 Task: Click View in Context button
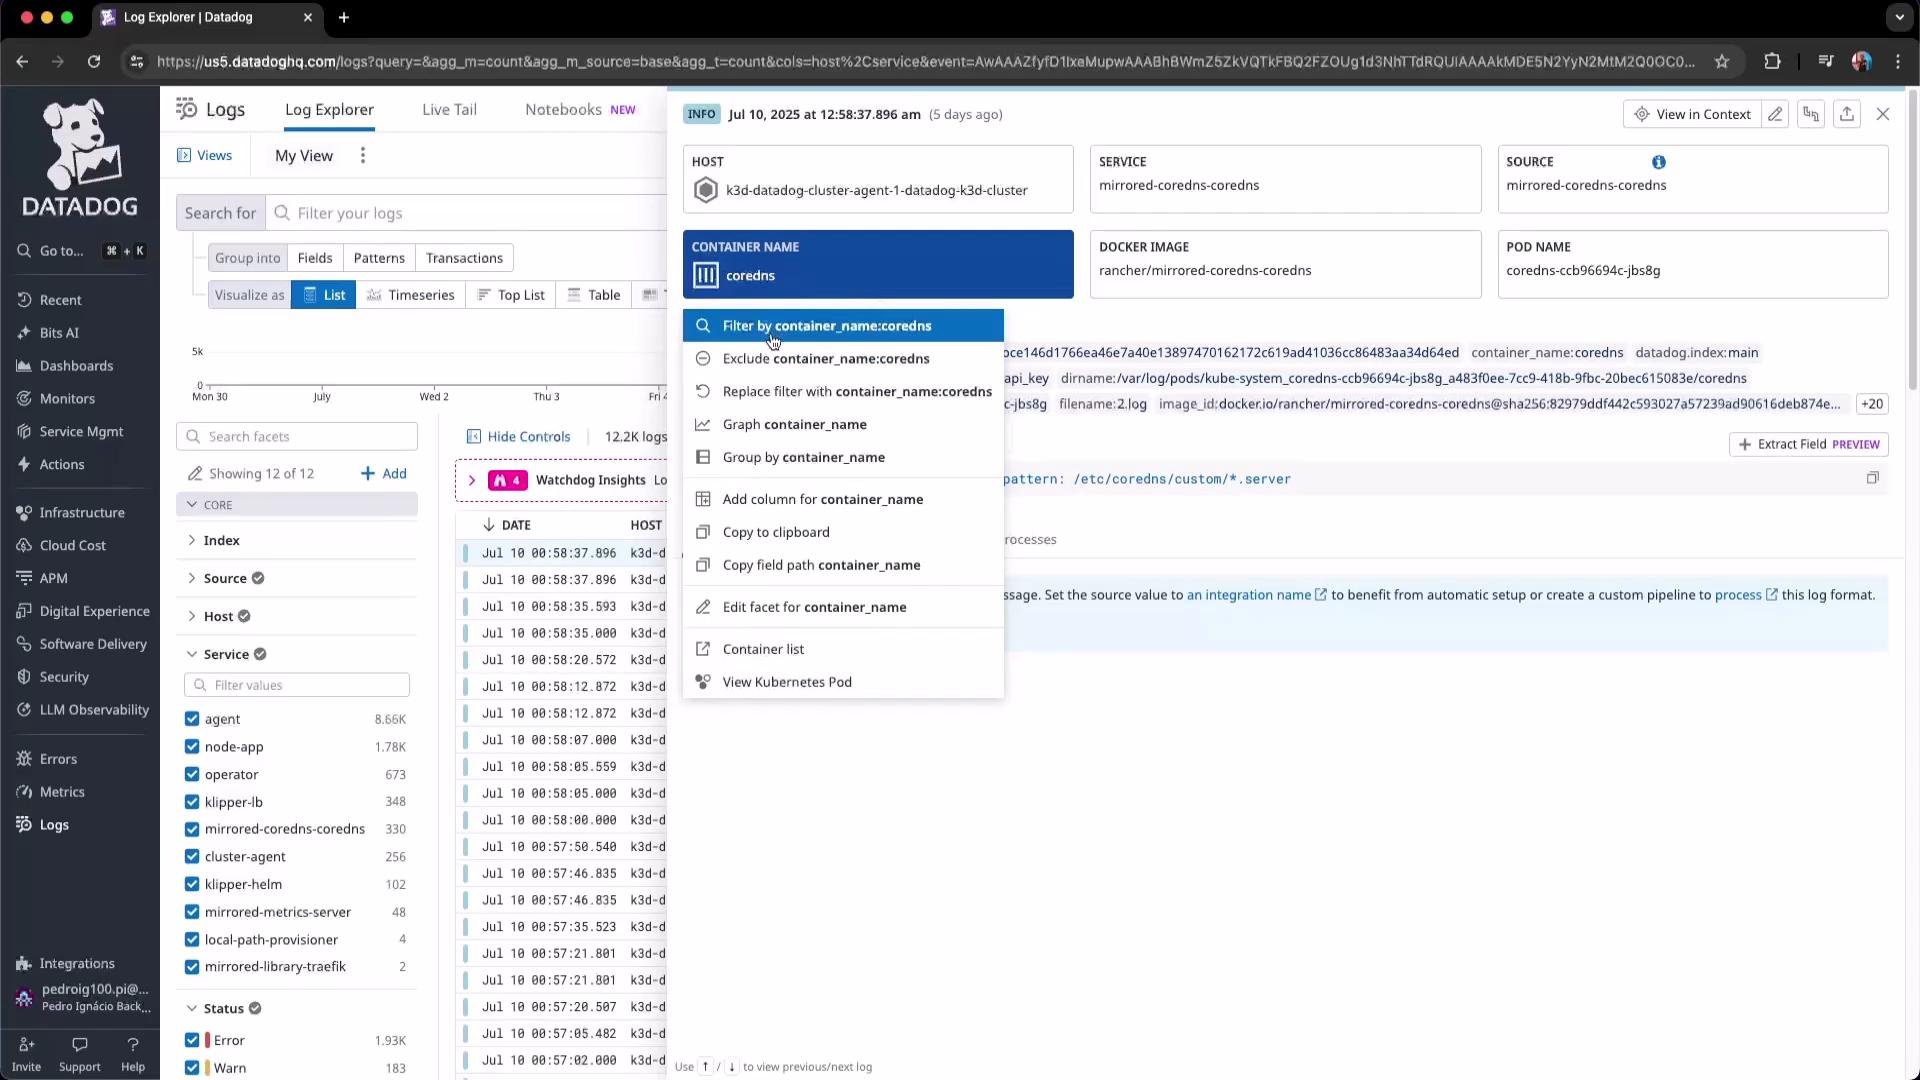coord(1692,114)
